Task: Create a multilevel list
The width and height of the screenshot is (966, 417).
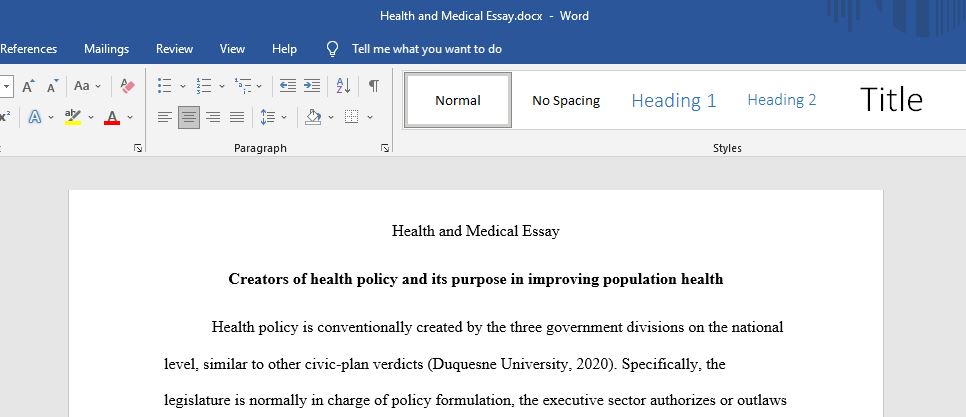Action: (243, 86)
